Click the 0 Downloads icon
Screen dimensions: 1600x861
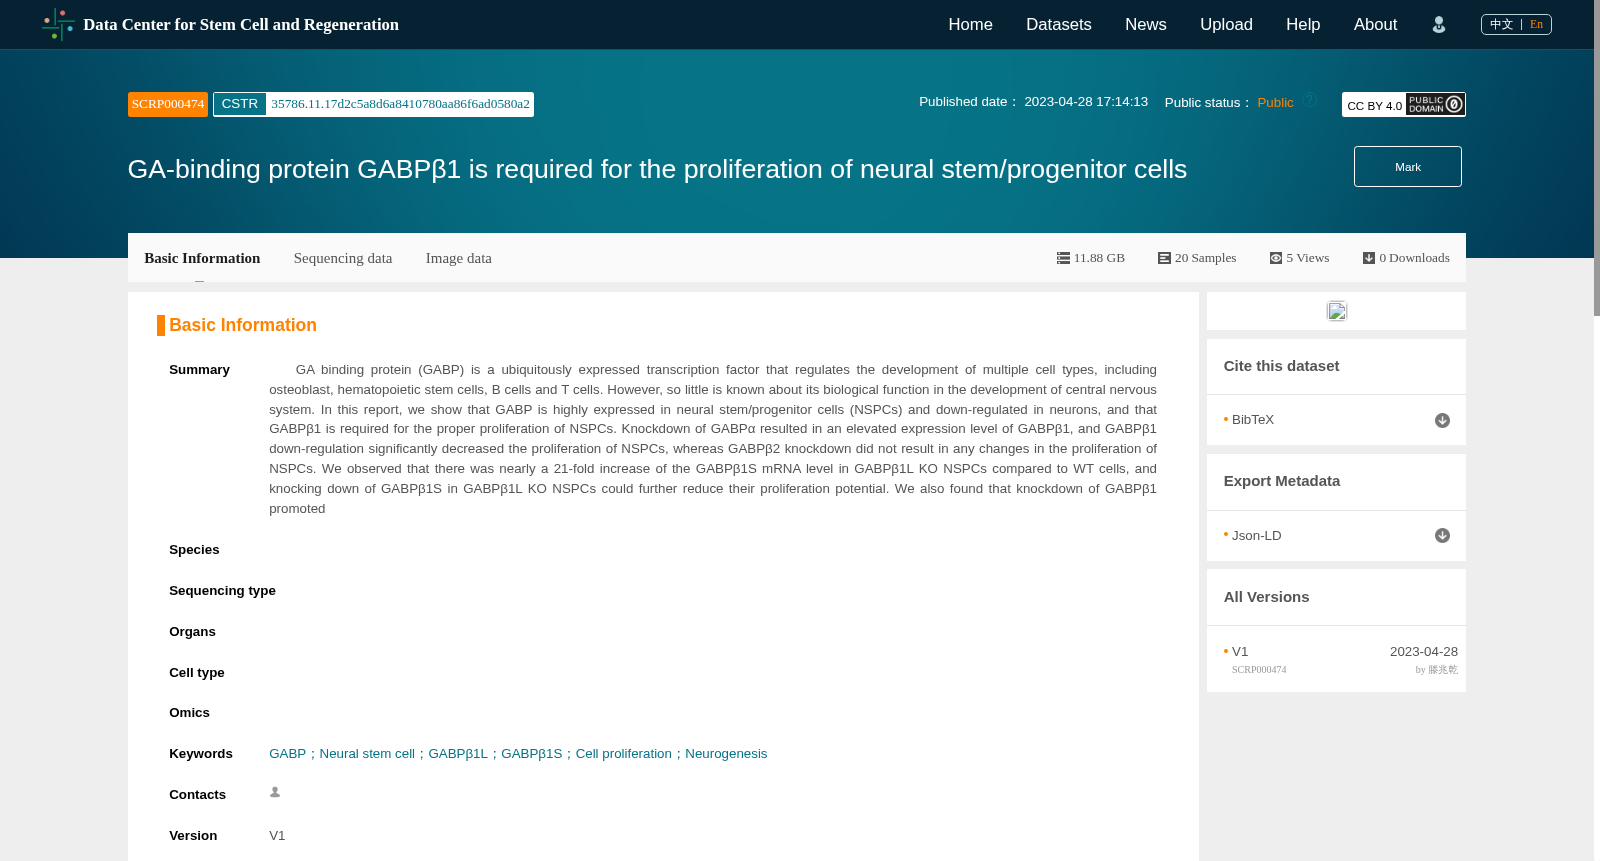[x=1369, y=258]
